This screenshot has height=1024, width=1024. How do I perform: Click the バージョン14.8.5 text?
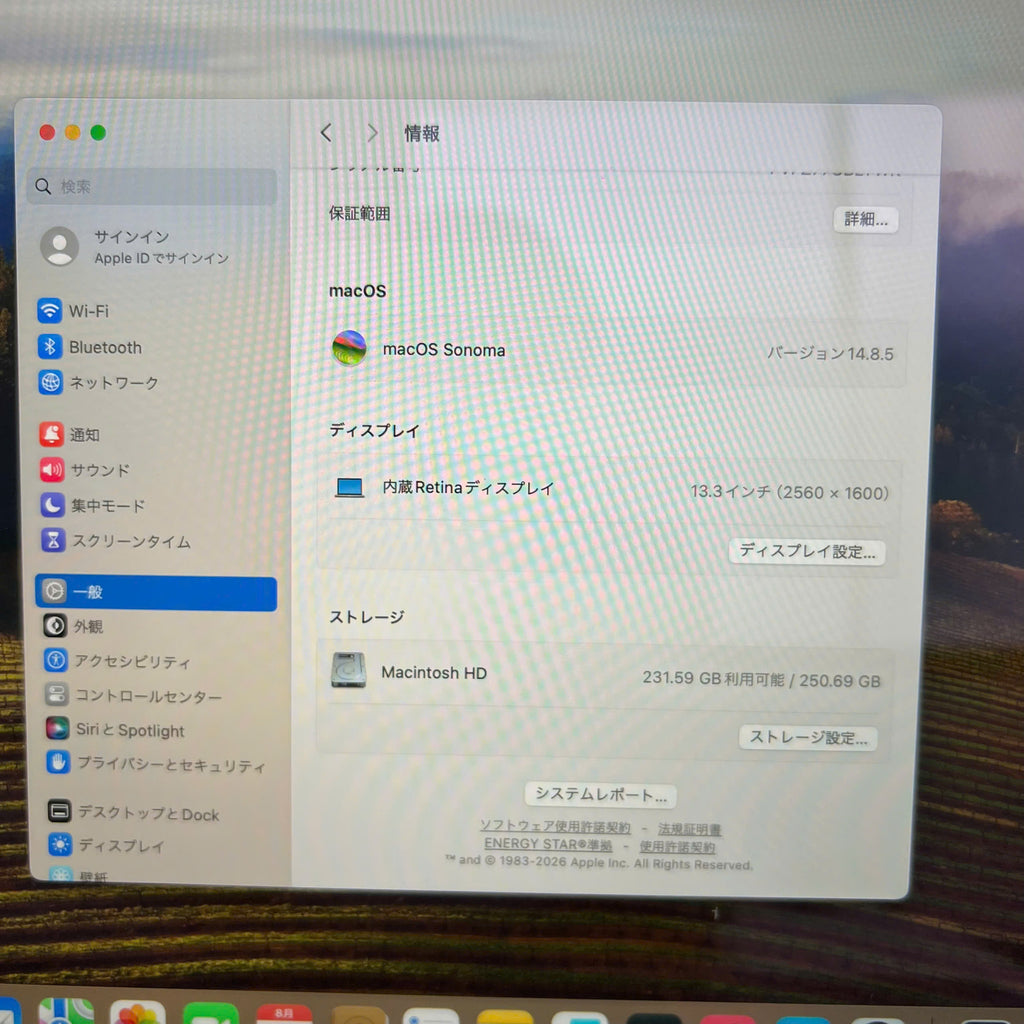[830, 353]
